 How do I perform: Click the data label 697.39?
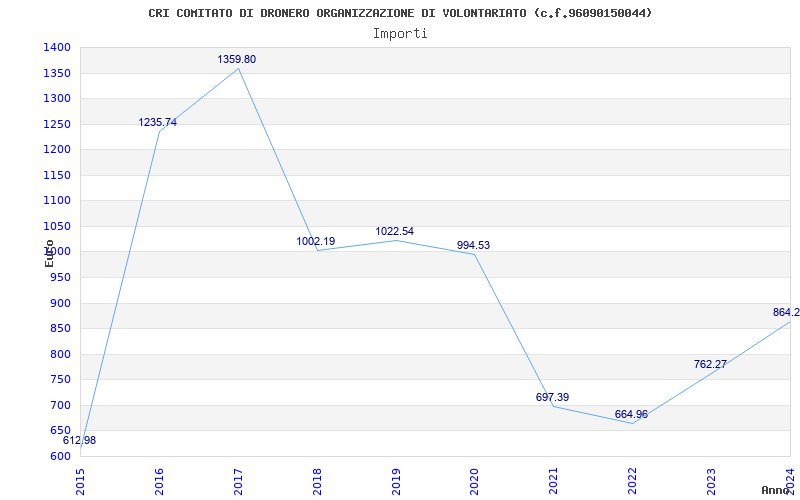click(x=553, y=397)
